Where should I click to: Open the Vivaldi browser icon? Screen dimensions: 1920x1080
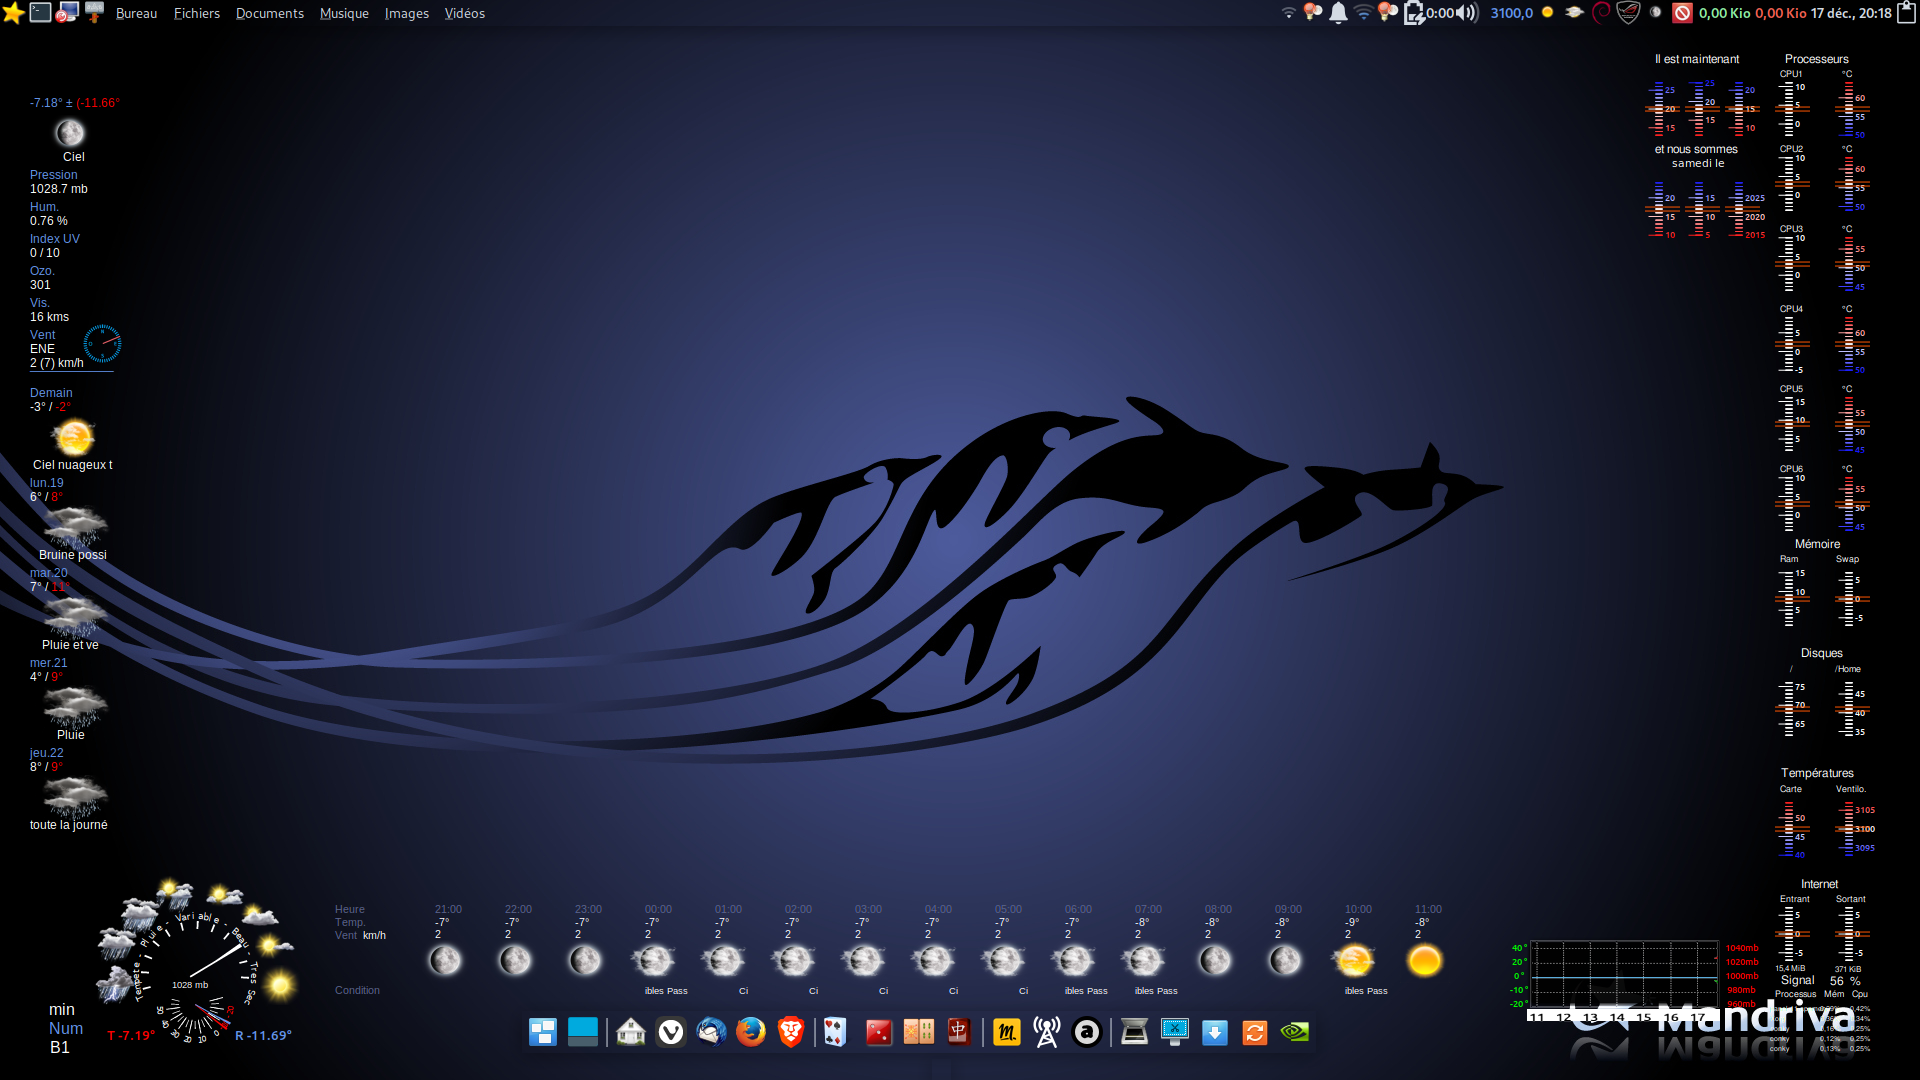(x=671, y=1031)
